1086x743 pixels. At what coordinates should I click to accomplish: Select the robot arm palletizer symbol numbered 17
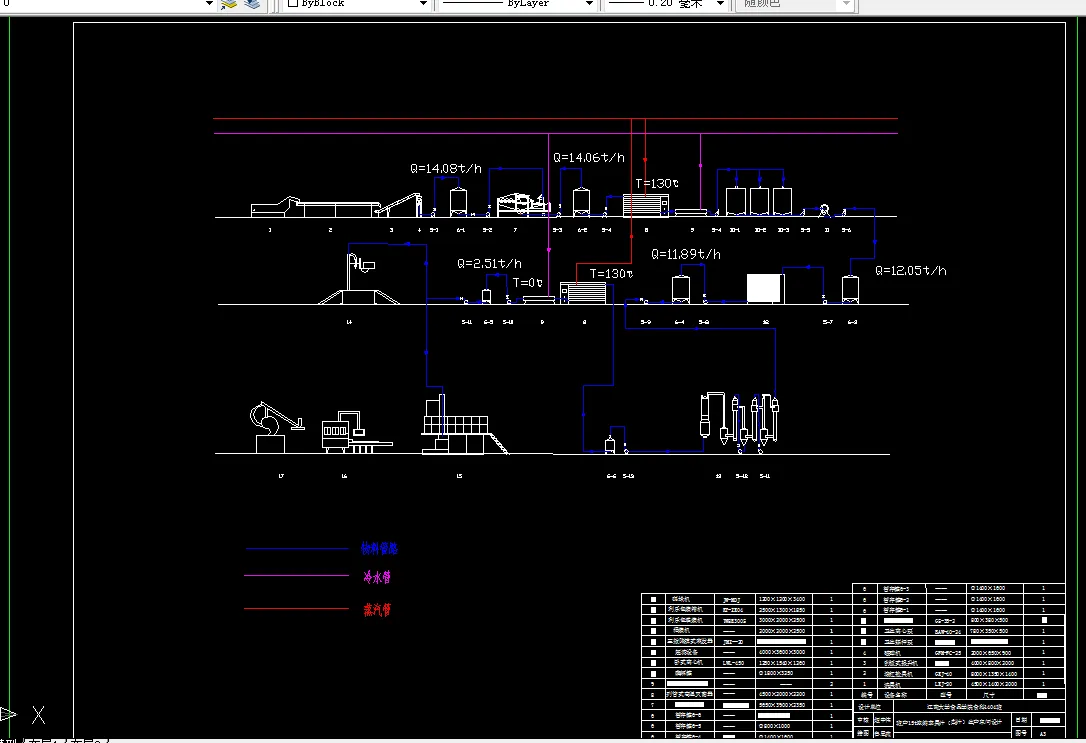coord(276,427)
